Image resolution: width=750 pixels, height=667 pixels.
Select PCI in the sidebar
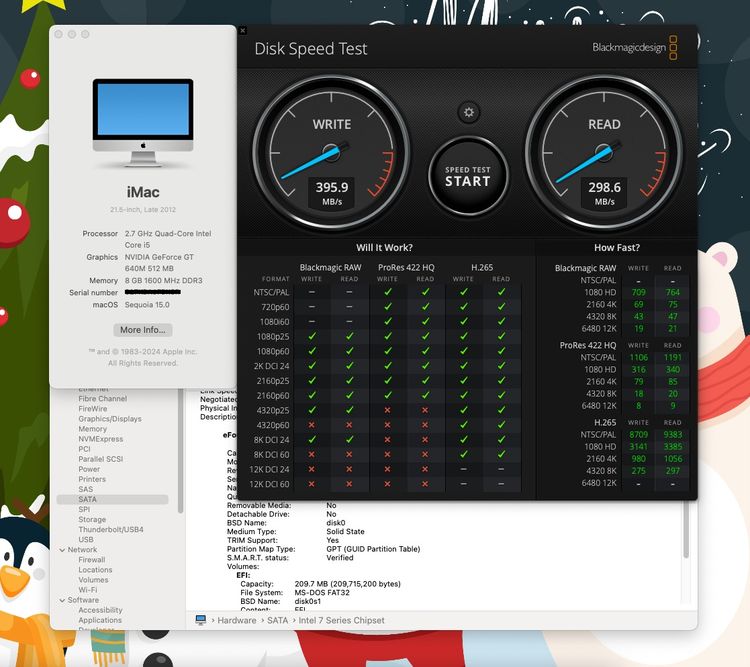pos(84,449)
